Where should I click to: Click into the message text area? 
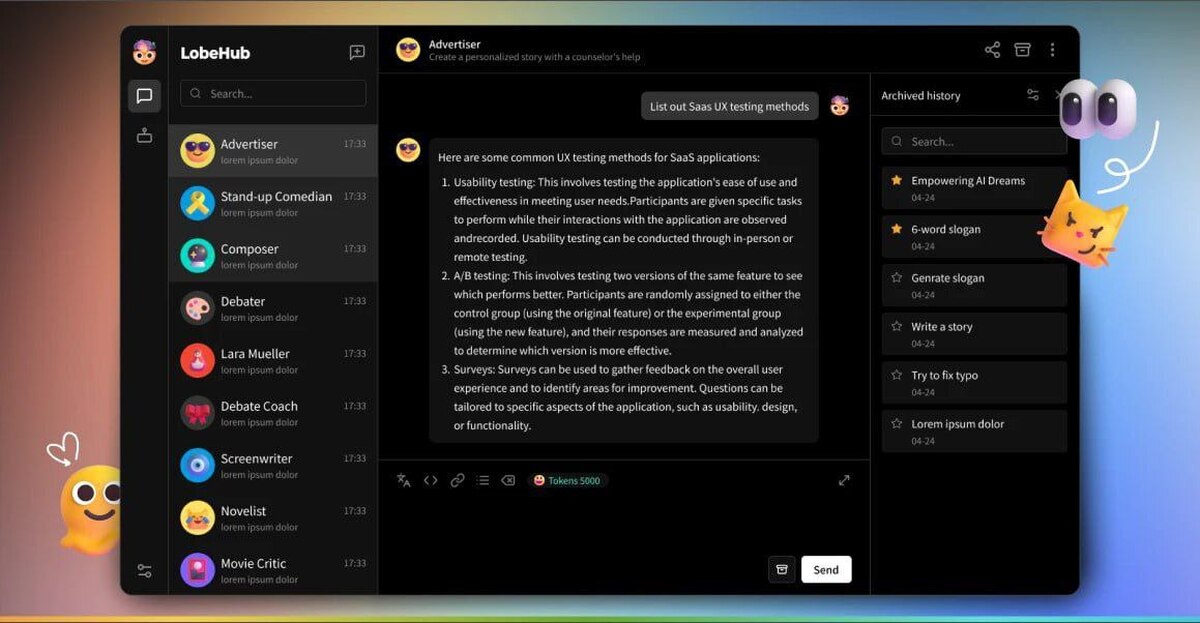(622, 525)
